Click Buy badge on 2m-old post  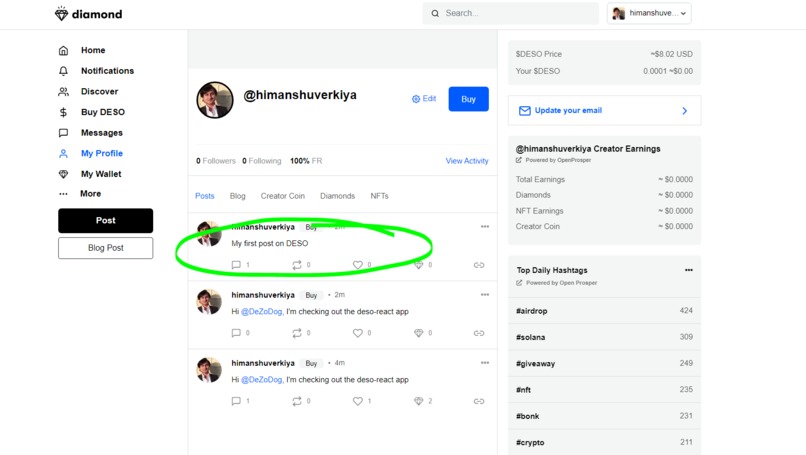[x=311, y=295]
